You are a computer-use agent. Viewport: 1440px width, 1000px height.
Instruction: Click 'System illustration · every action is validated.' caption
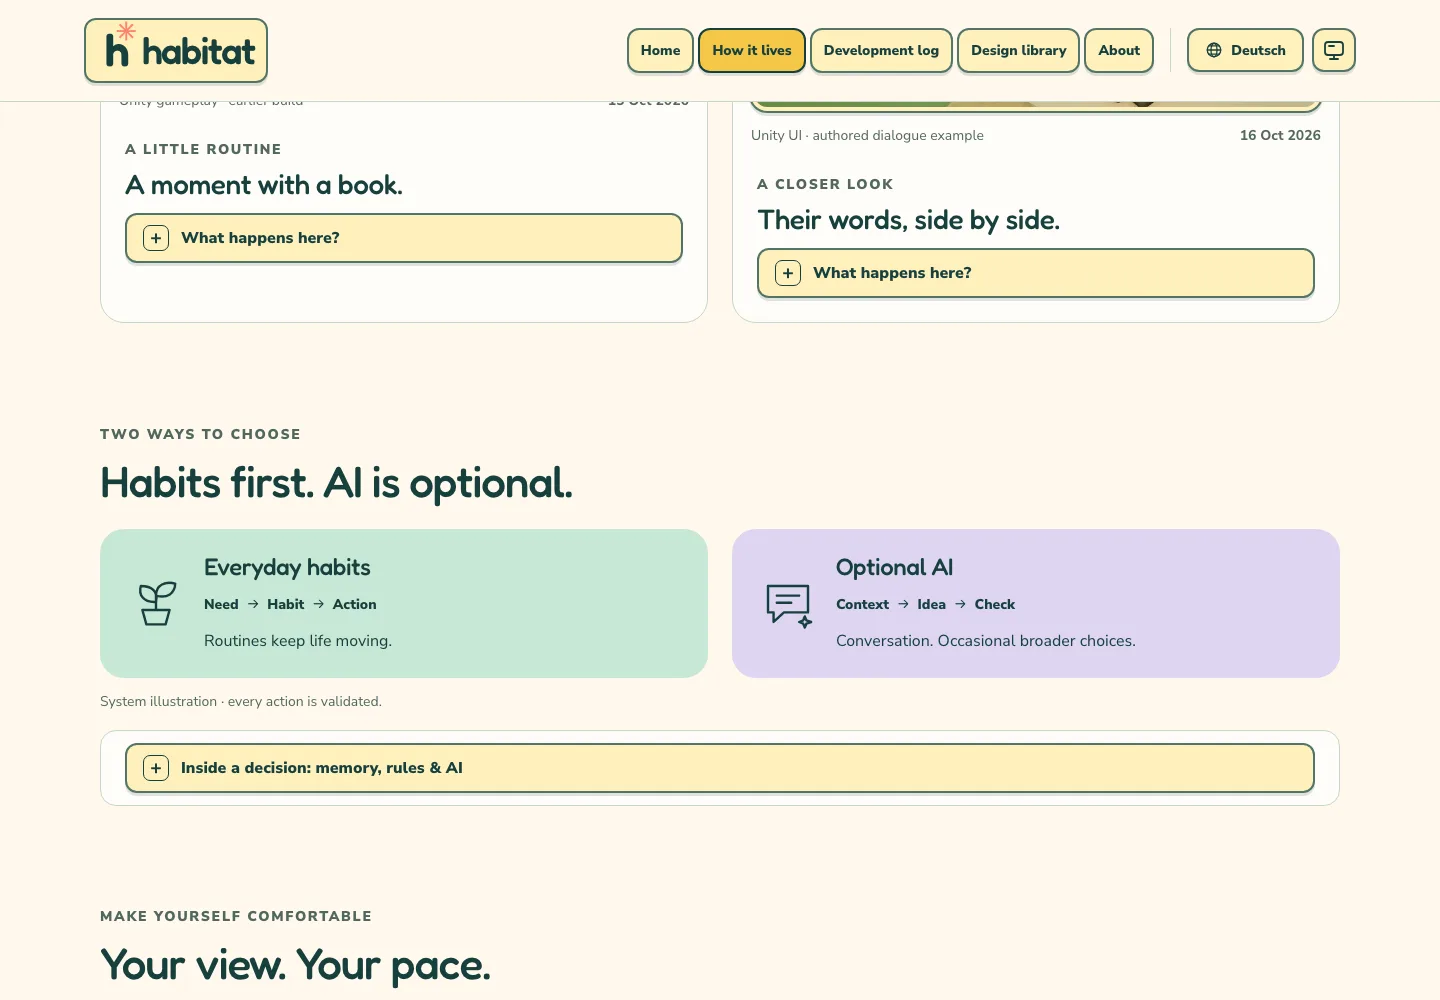coord(241,702)
